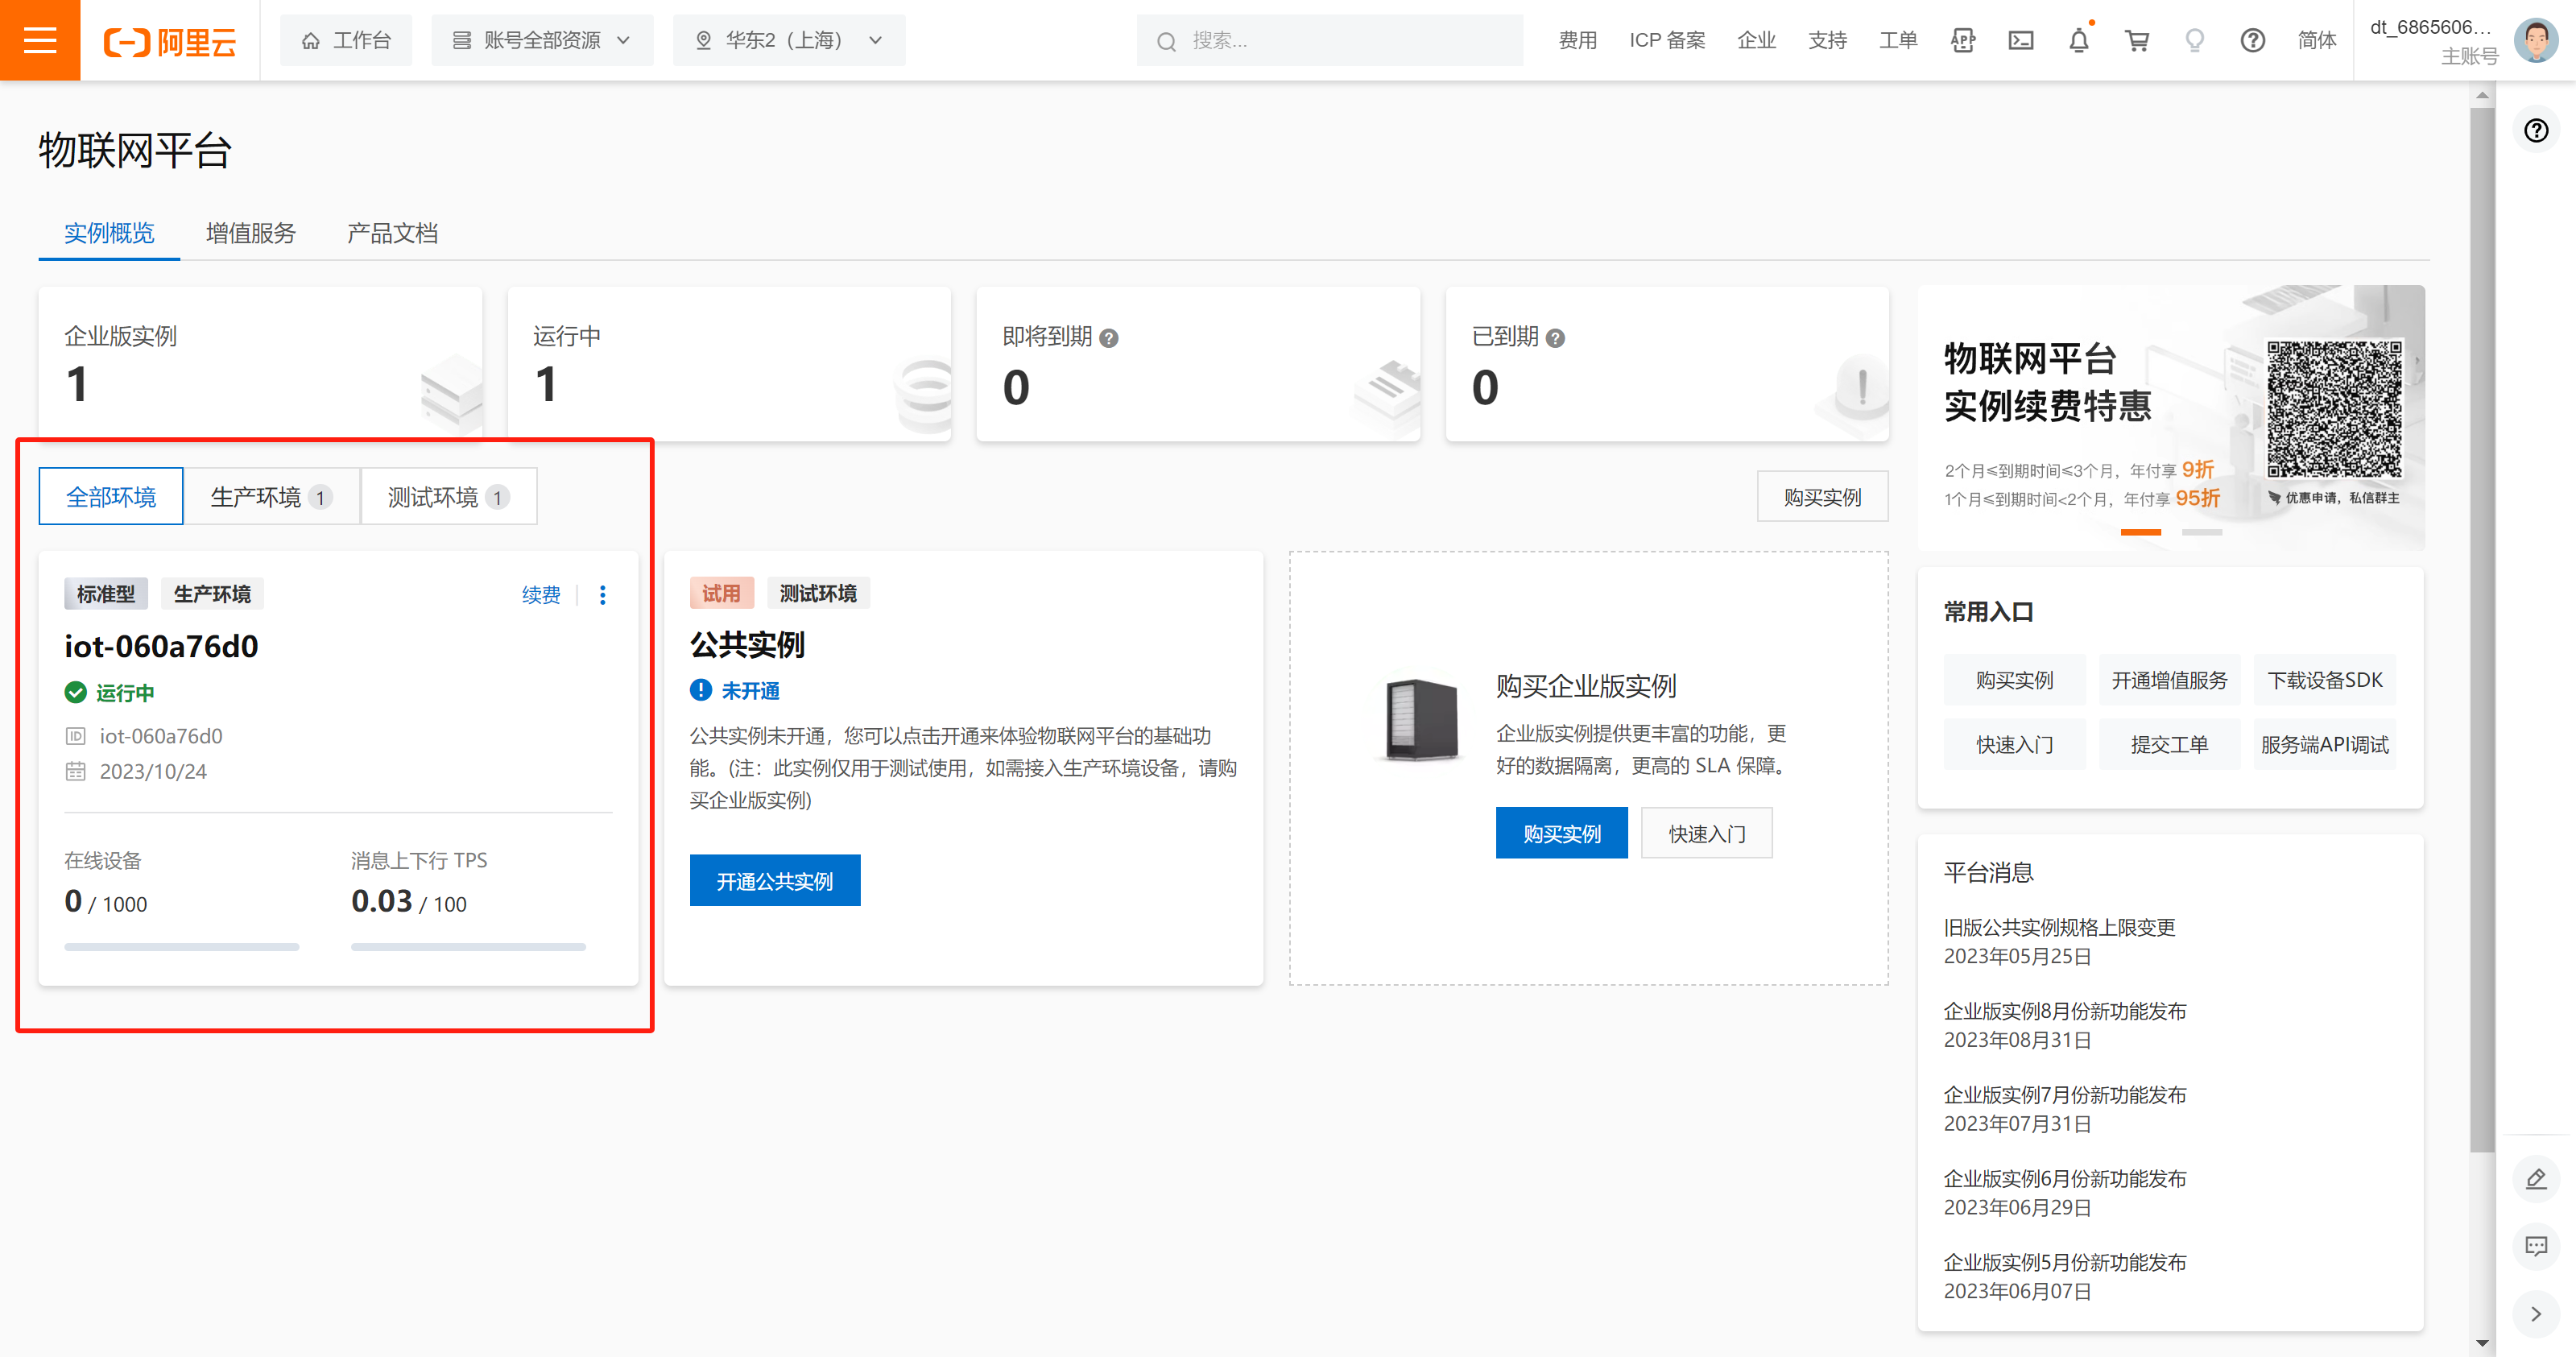Expand the right sidebar arrow
This screenshot has height=1357, width=2576.
[2537, 1314]
